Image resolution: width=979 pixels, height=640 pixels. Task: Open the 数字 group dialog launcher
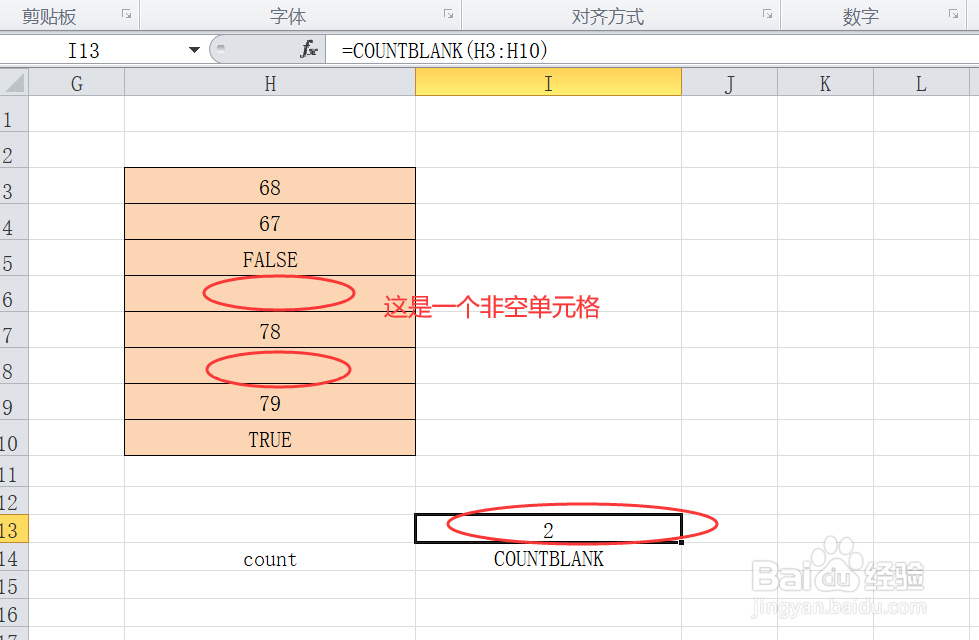951,13
